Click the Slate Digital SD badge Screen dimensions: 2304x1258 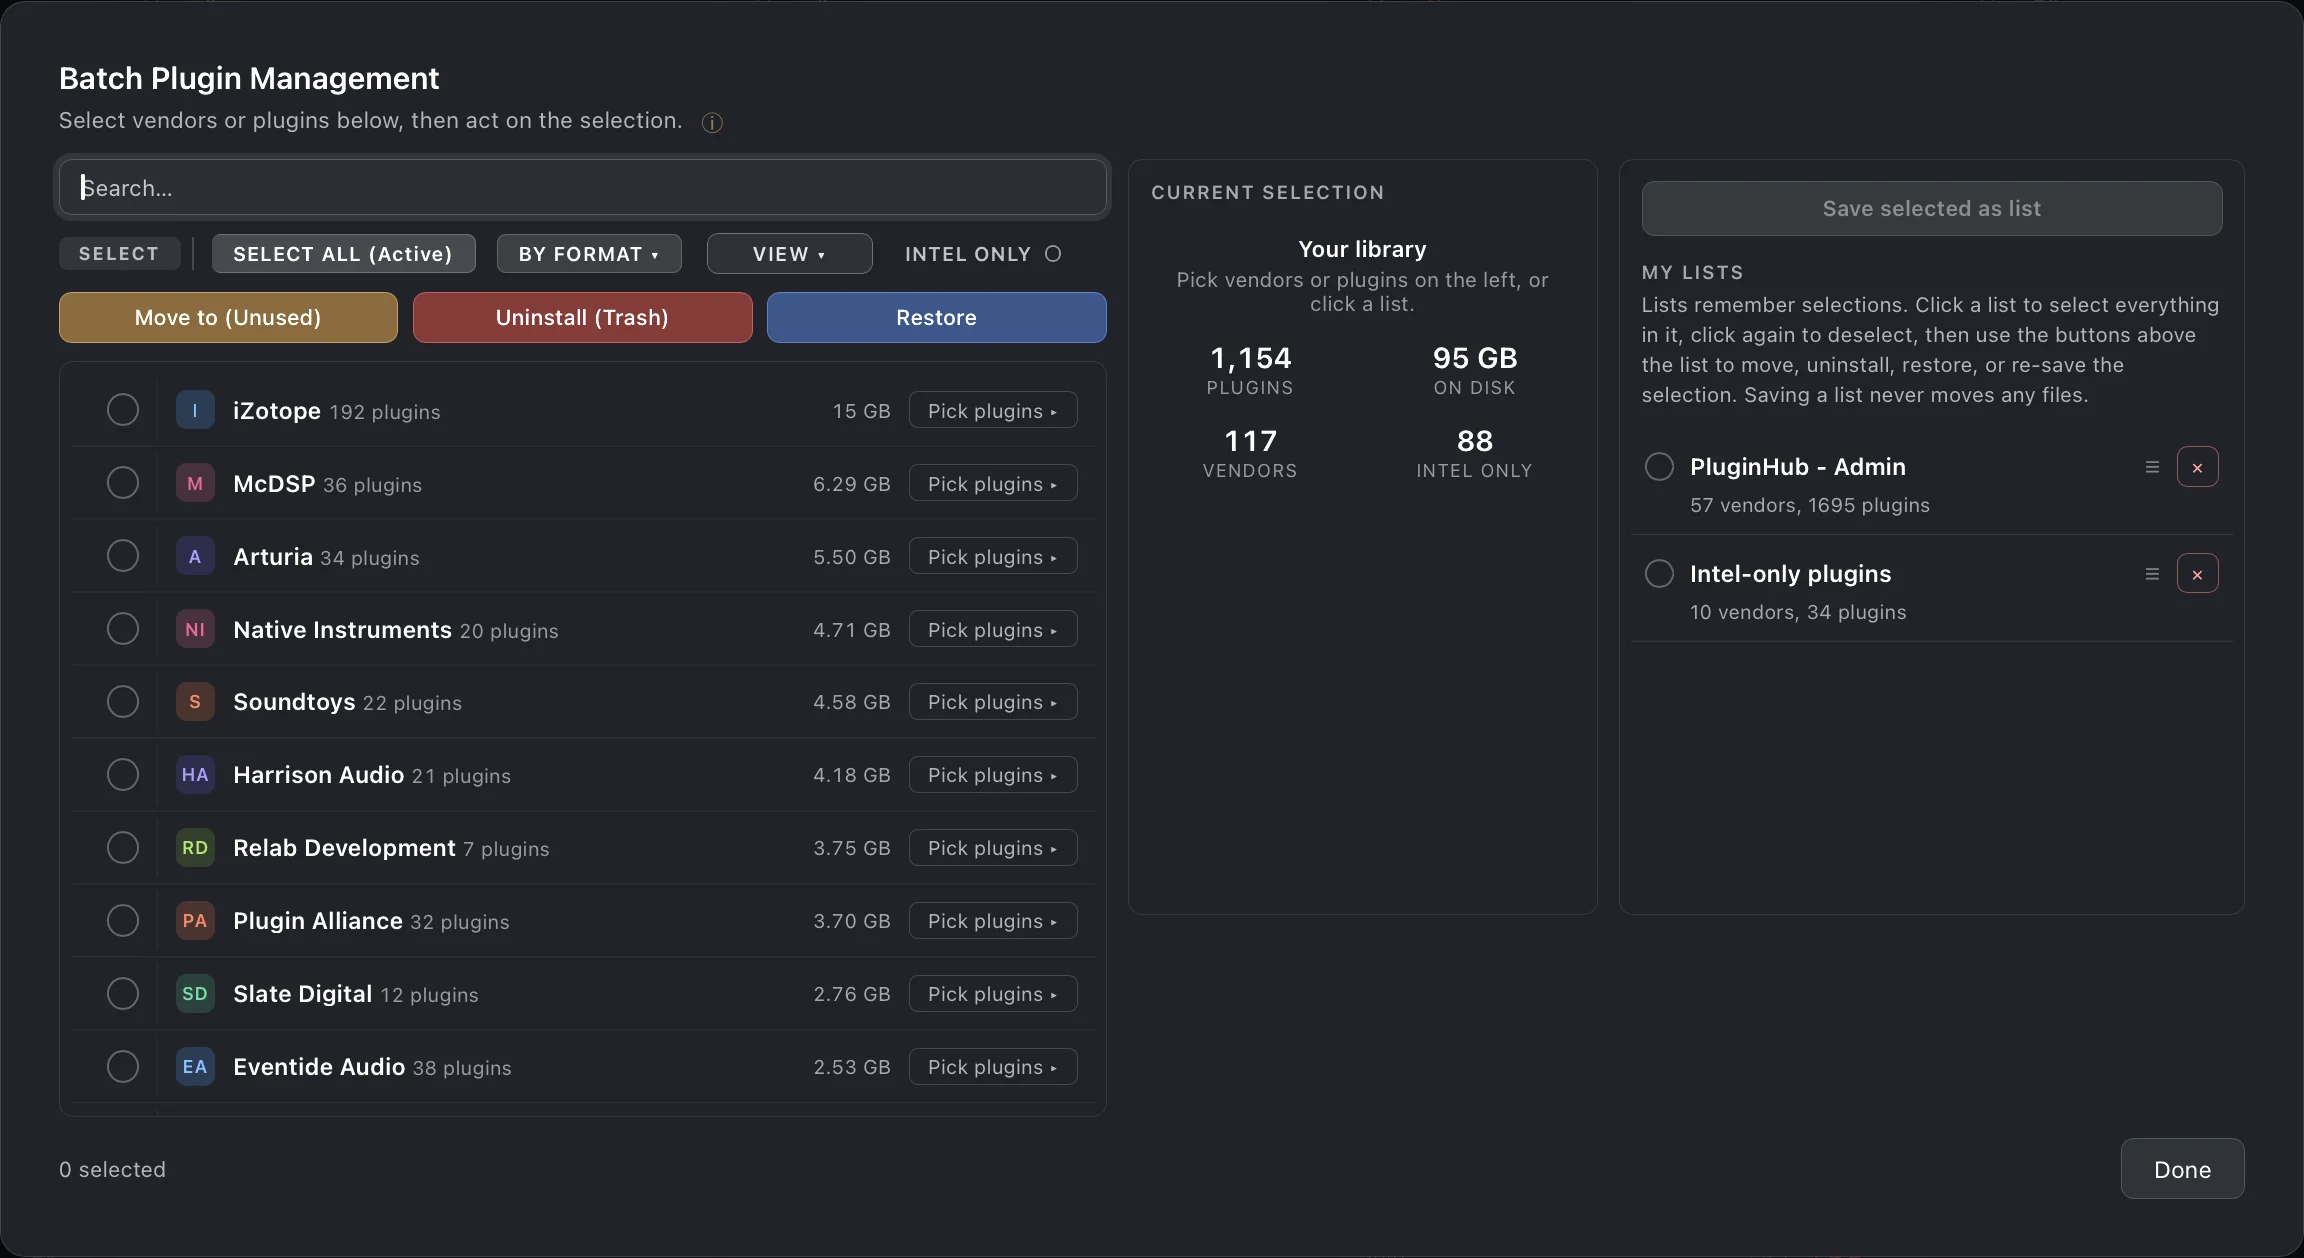[x=195, y=994]
